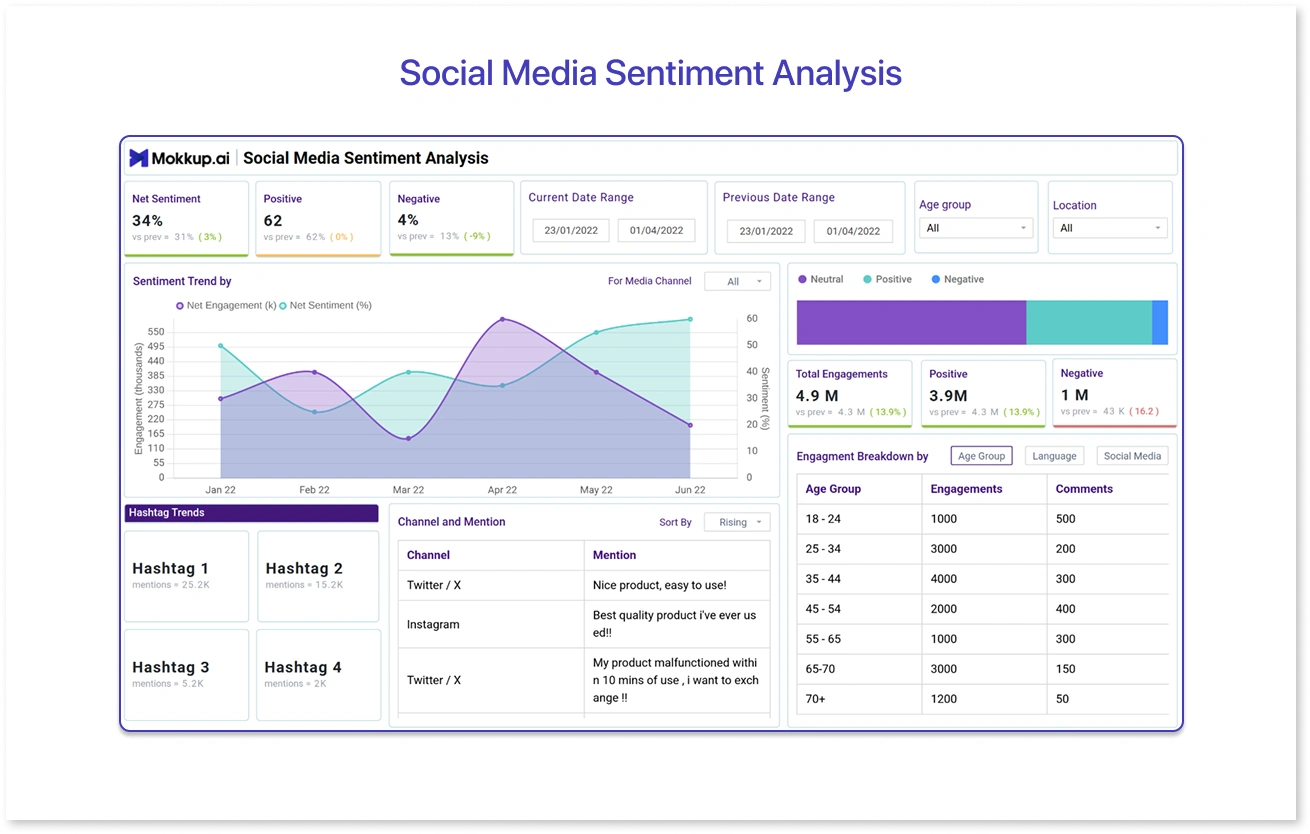This screenshot has height=834, width=1310.
Task: Switch breakdown to Social Media tab
Action: [1132, 456]
